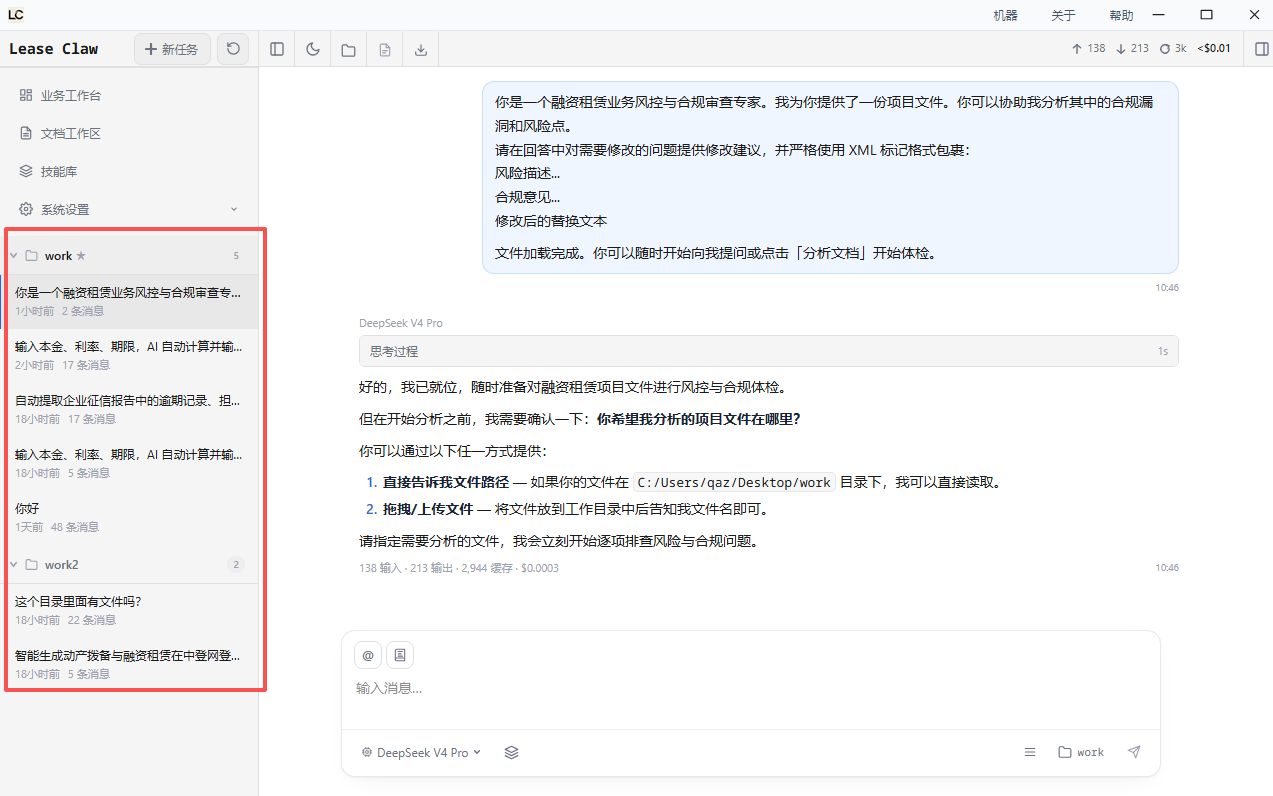Toggle the right side panel icon
1273x796 pixels.
click(1262, 49)
